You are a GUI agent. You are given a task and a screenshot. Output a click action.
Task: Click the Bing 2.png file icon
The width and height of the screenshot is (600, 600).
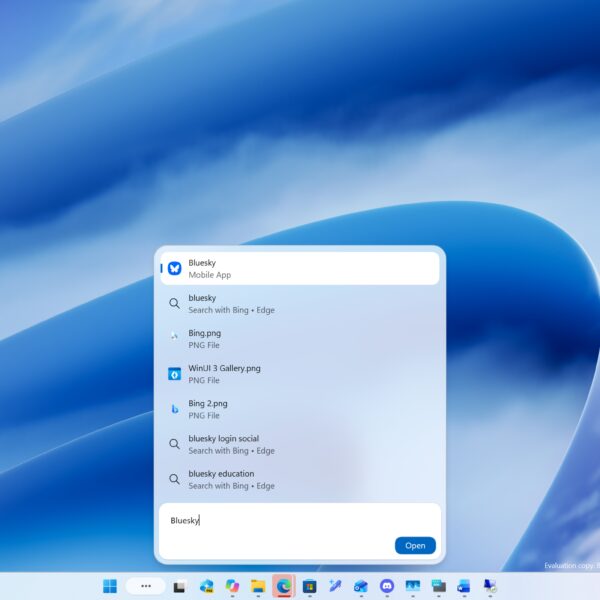coord(174,409)
